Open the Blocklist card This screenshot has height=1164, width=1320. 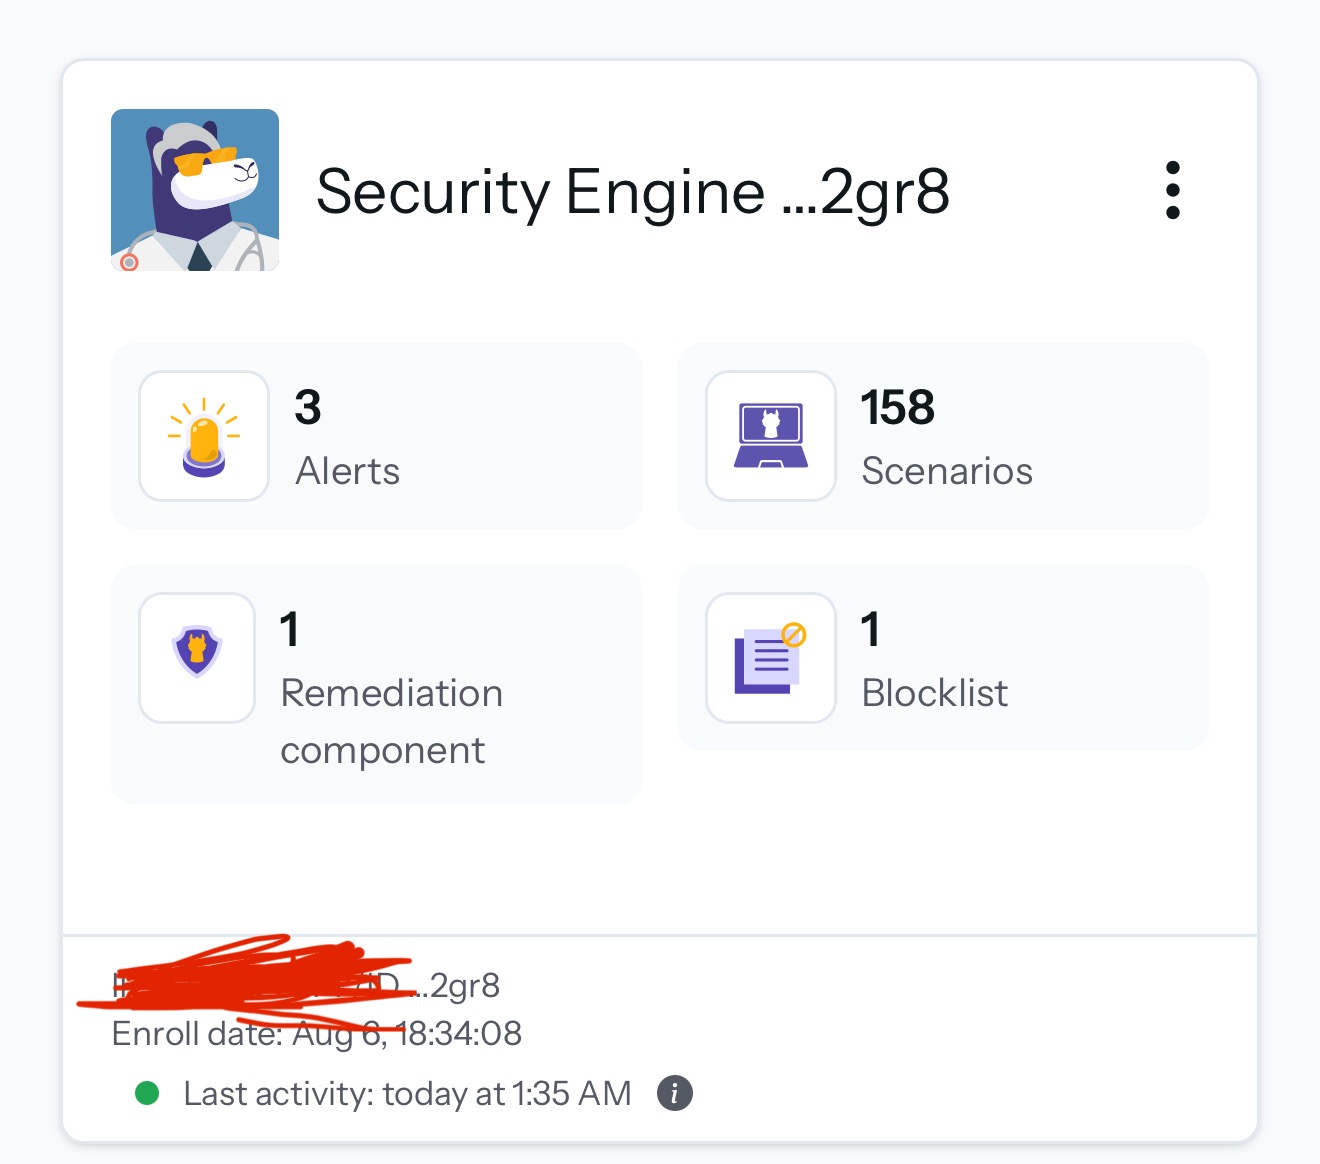943,658
